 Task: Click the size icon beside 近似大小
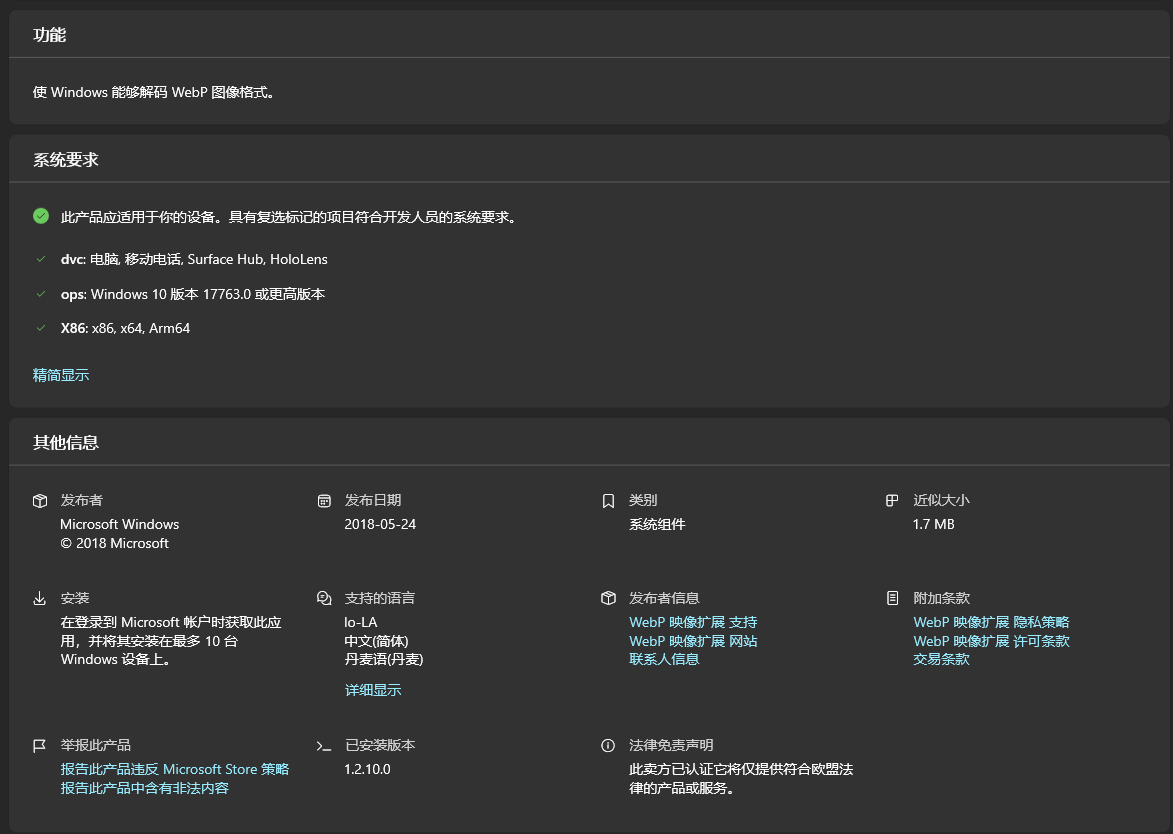pos(892,500)
